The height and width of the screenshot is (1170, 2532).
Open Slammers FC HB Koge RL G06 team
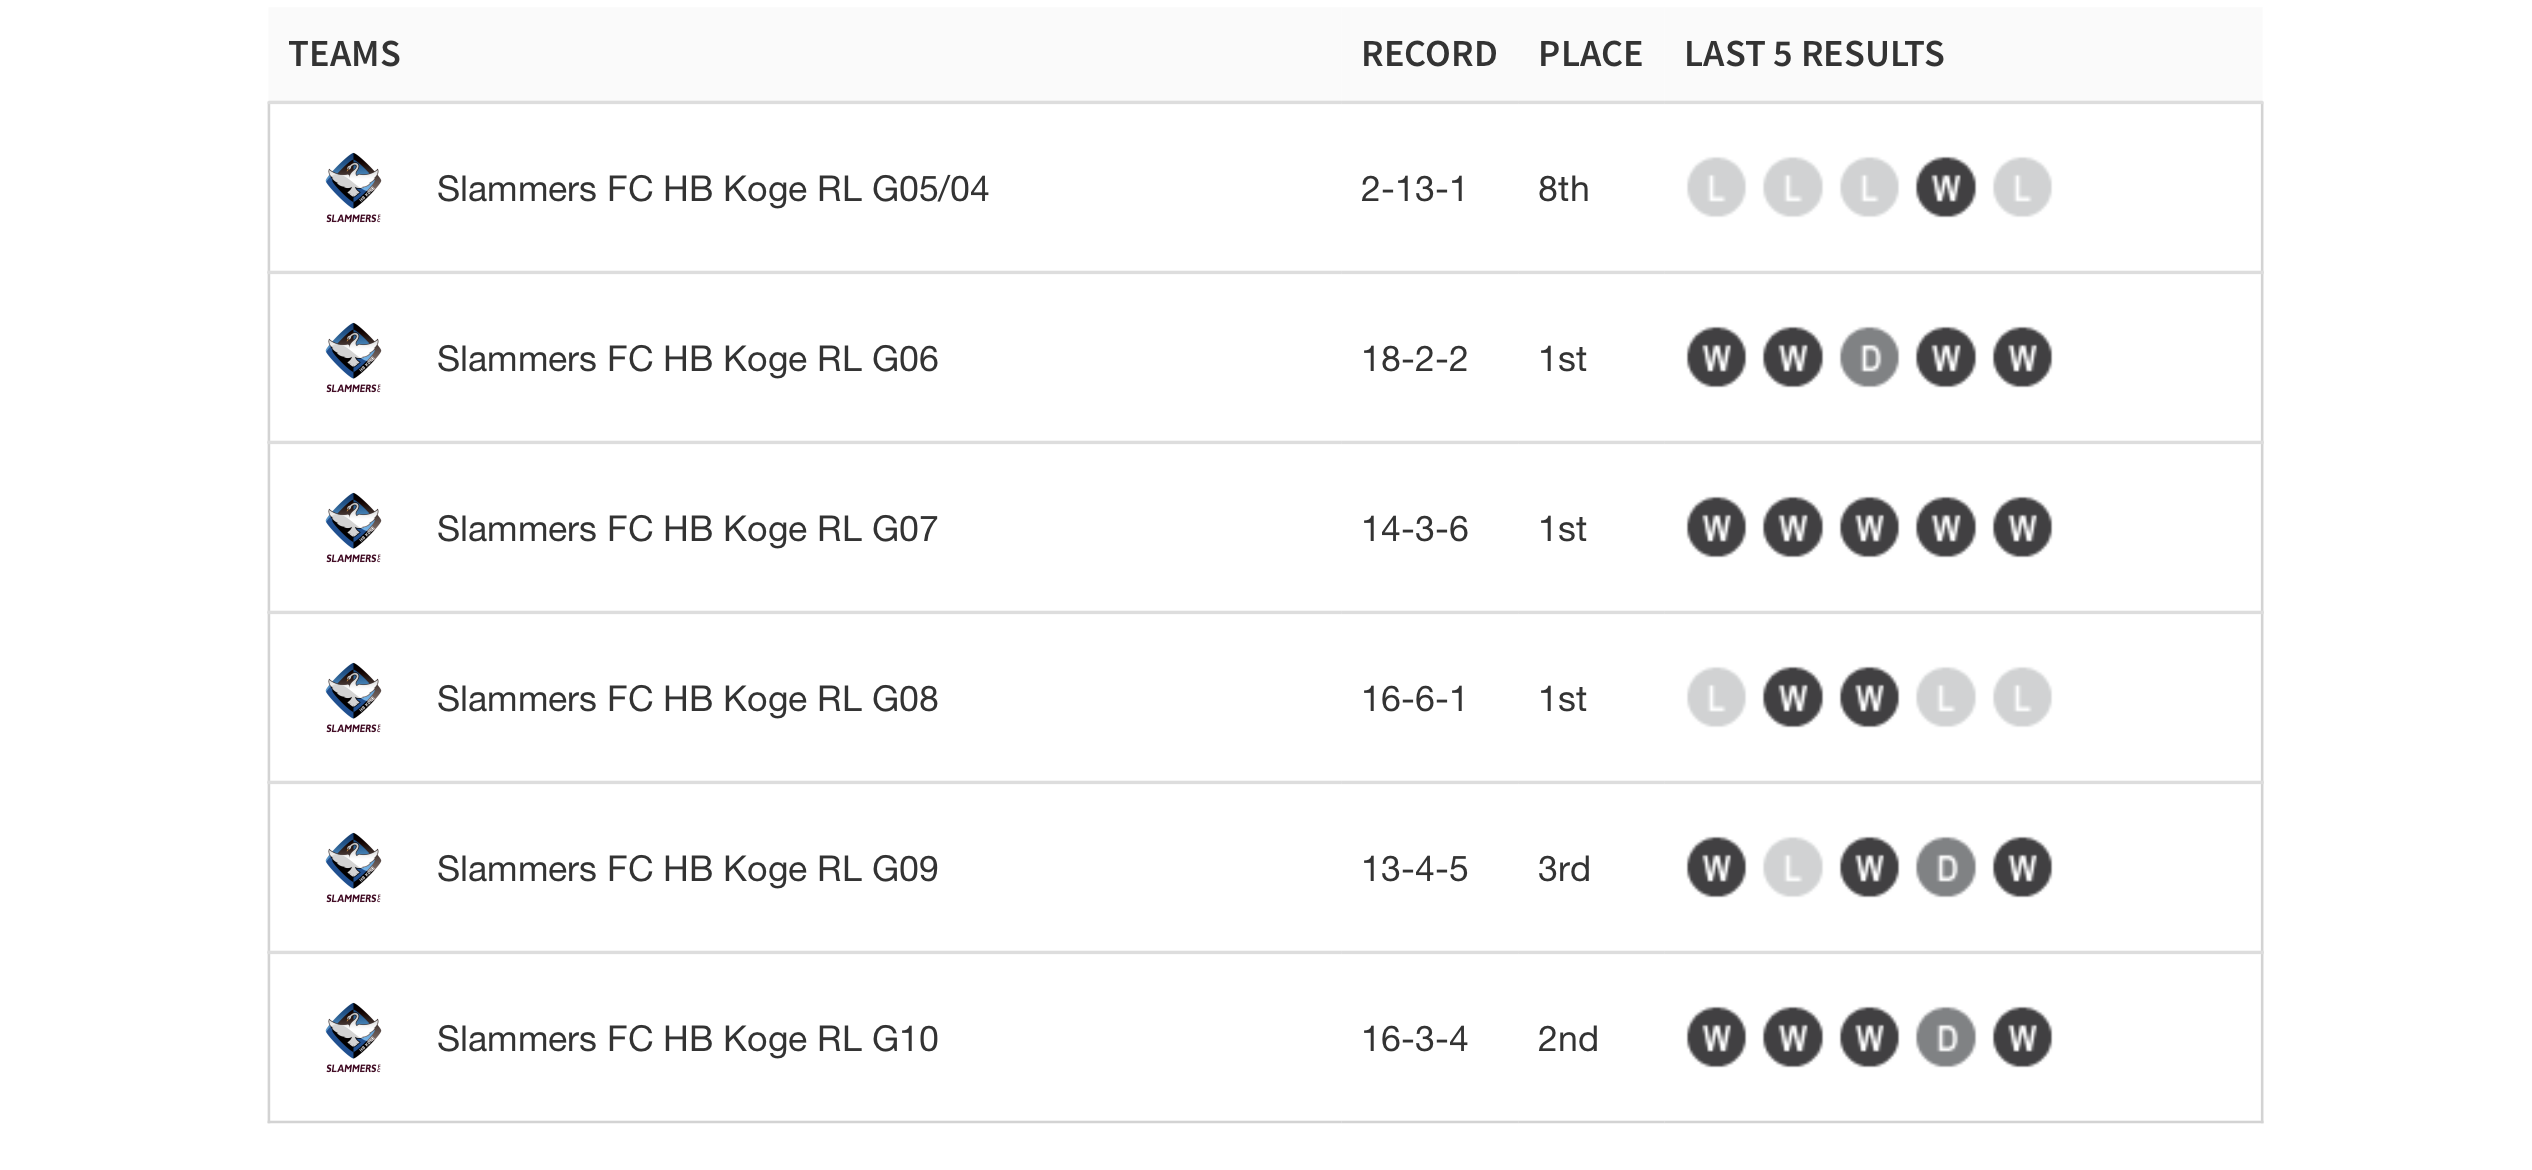(x=687, y=359)
